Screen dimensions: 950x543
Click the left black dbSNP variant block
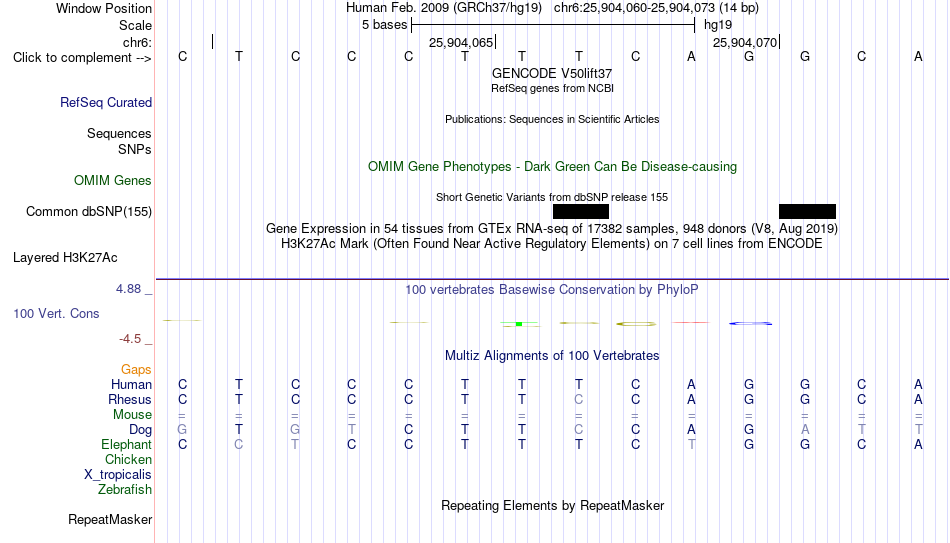(x=581, y=212)
